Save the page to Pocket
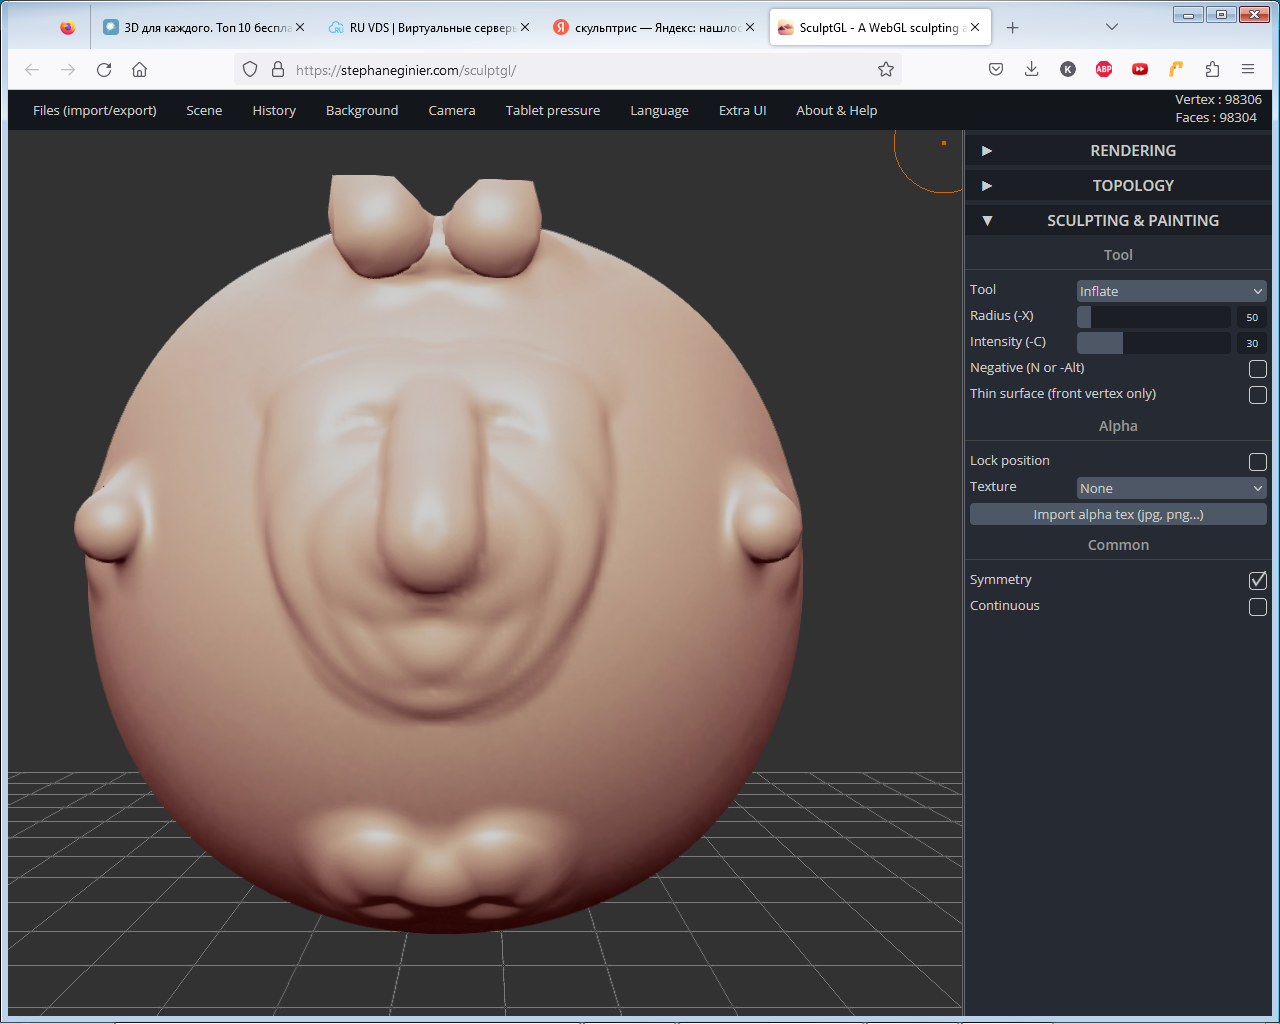 point(995,69)
